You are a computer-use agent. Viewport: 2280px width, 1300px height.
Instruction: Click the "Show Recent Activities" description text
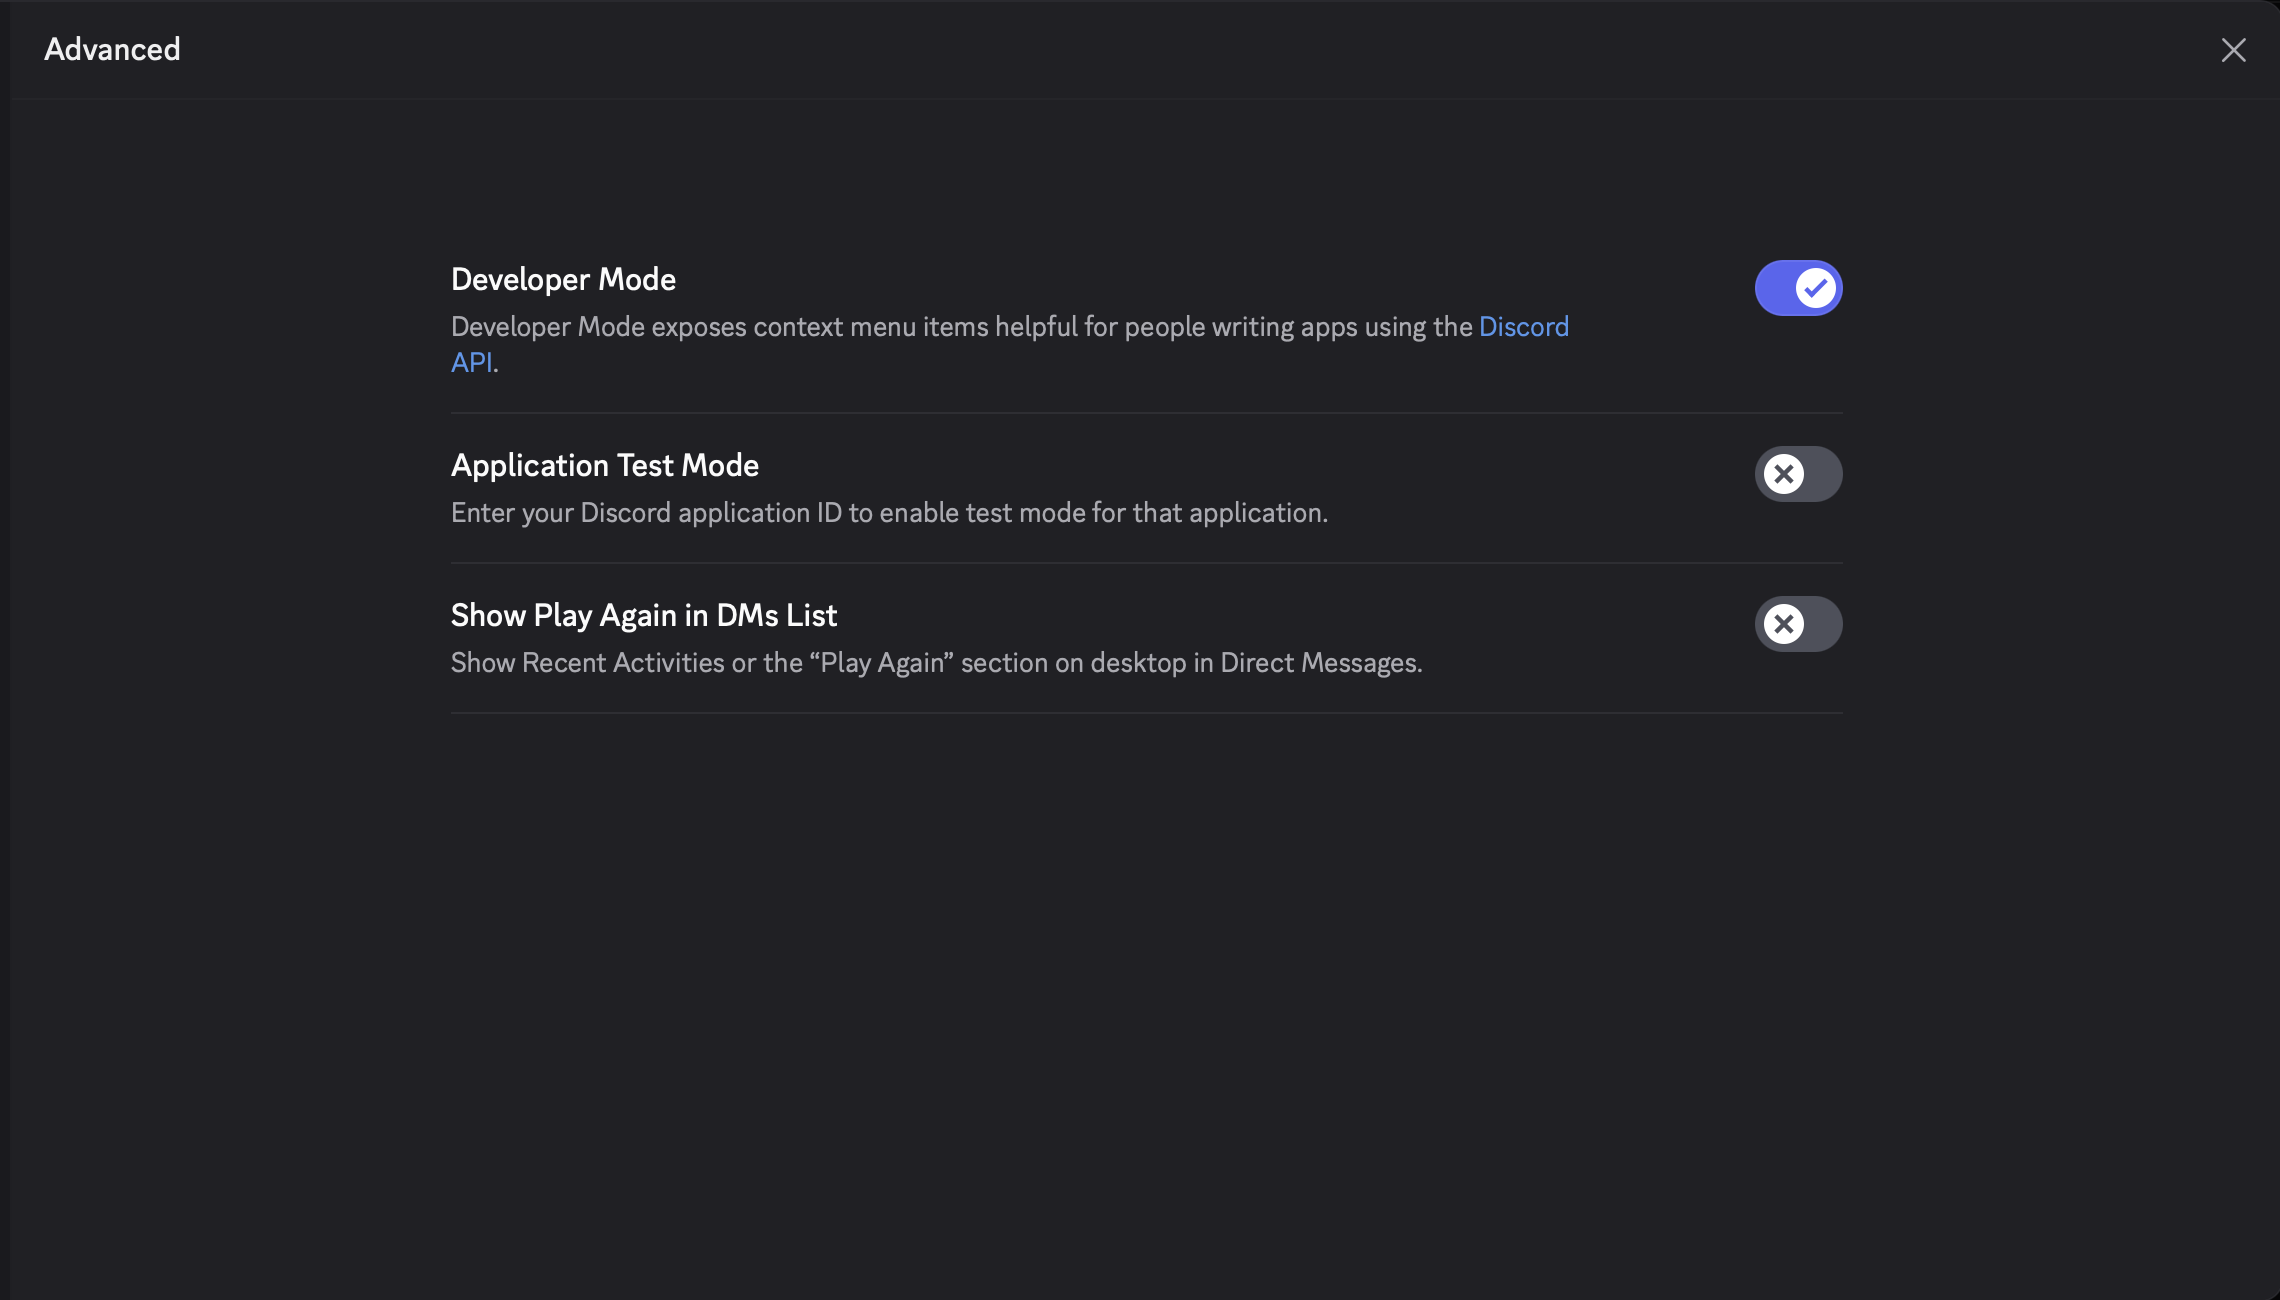[935, 663]
